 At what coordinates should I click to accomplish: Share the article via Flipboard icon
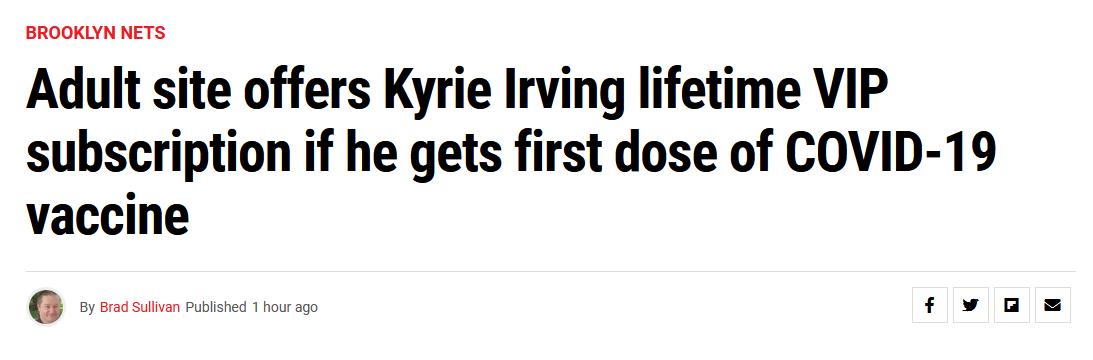[x=1011, y=305]
